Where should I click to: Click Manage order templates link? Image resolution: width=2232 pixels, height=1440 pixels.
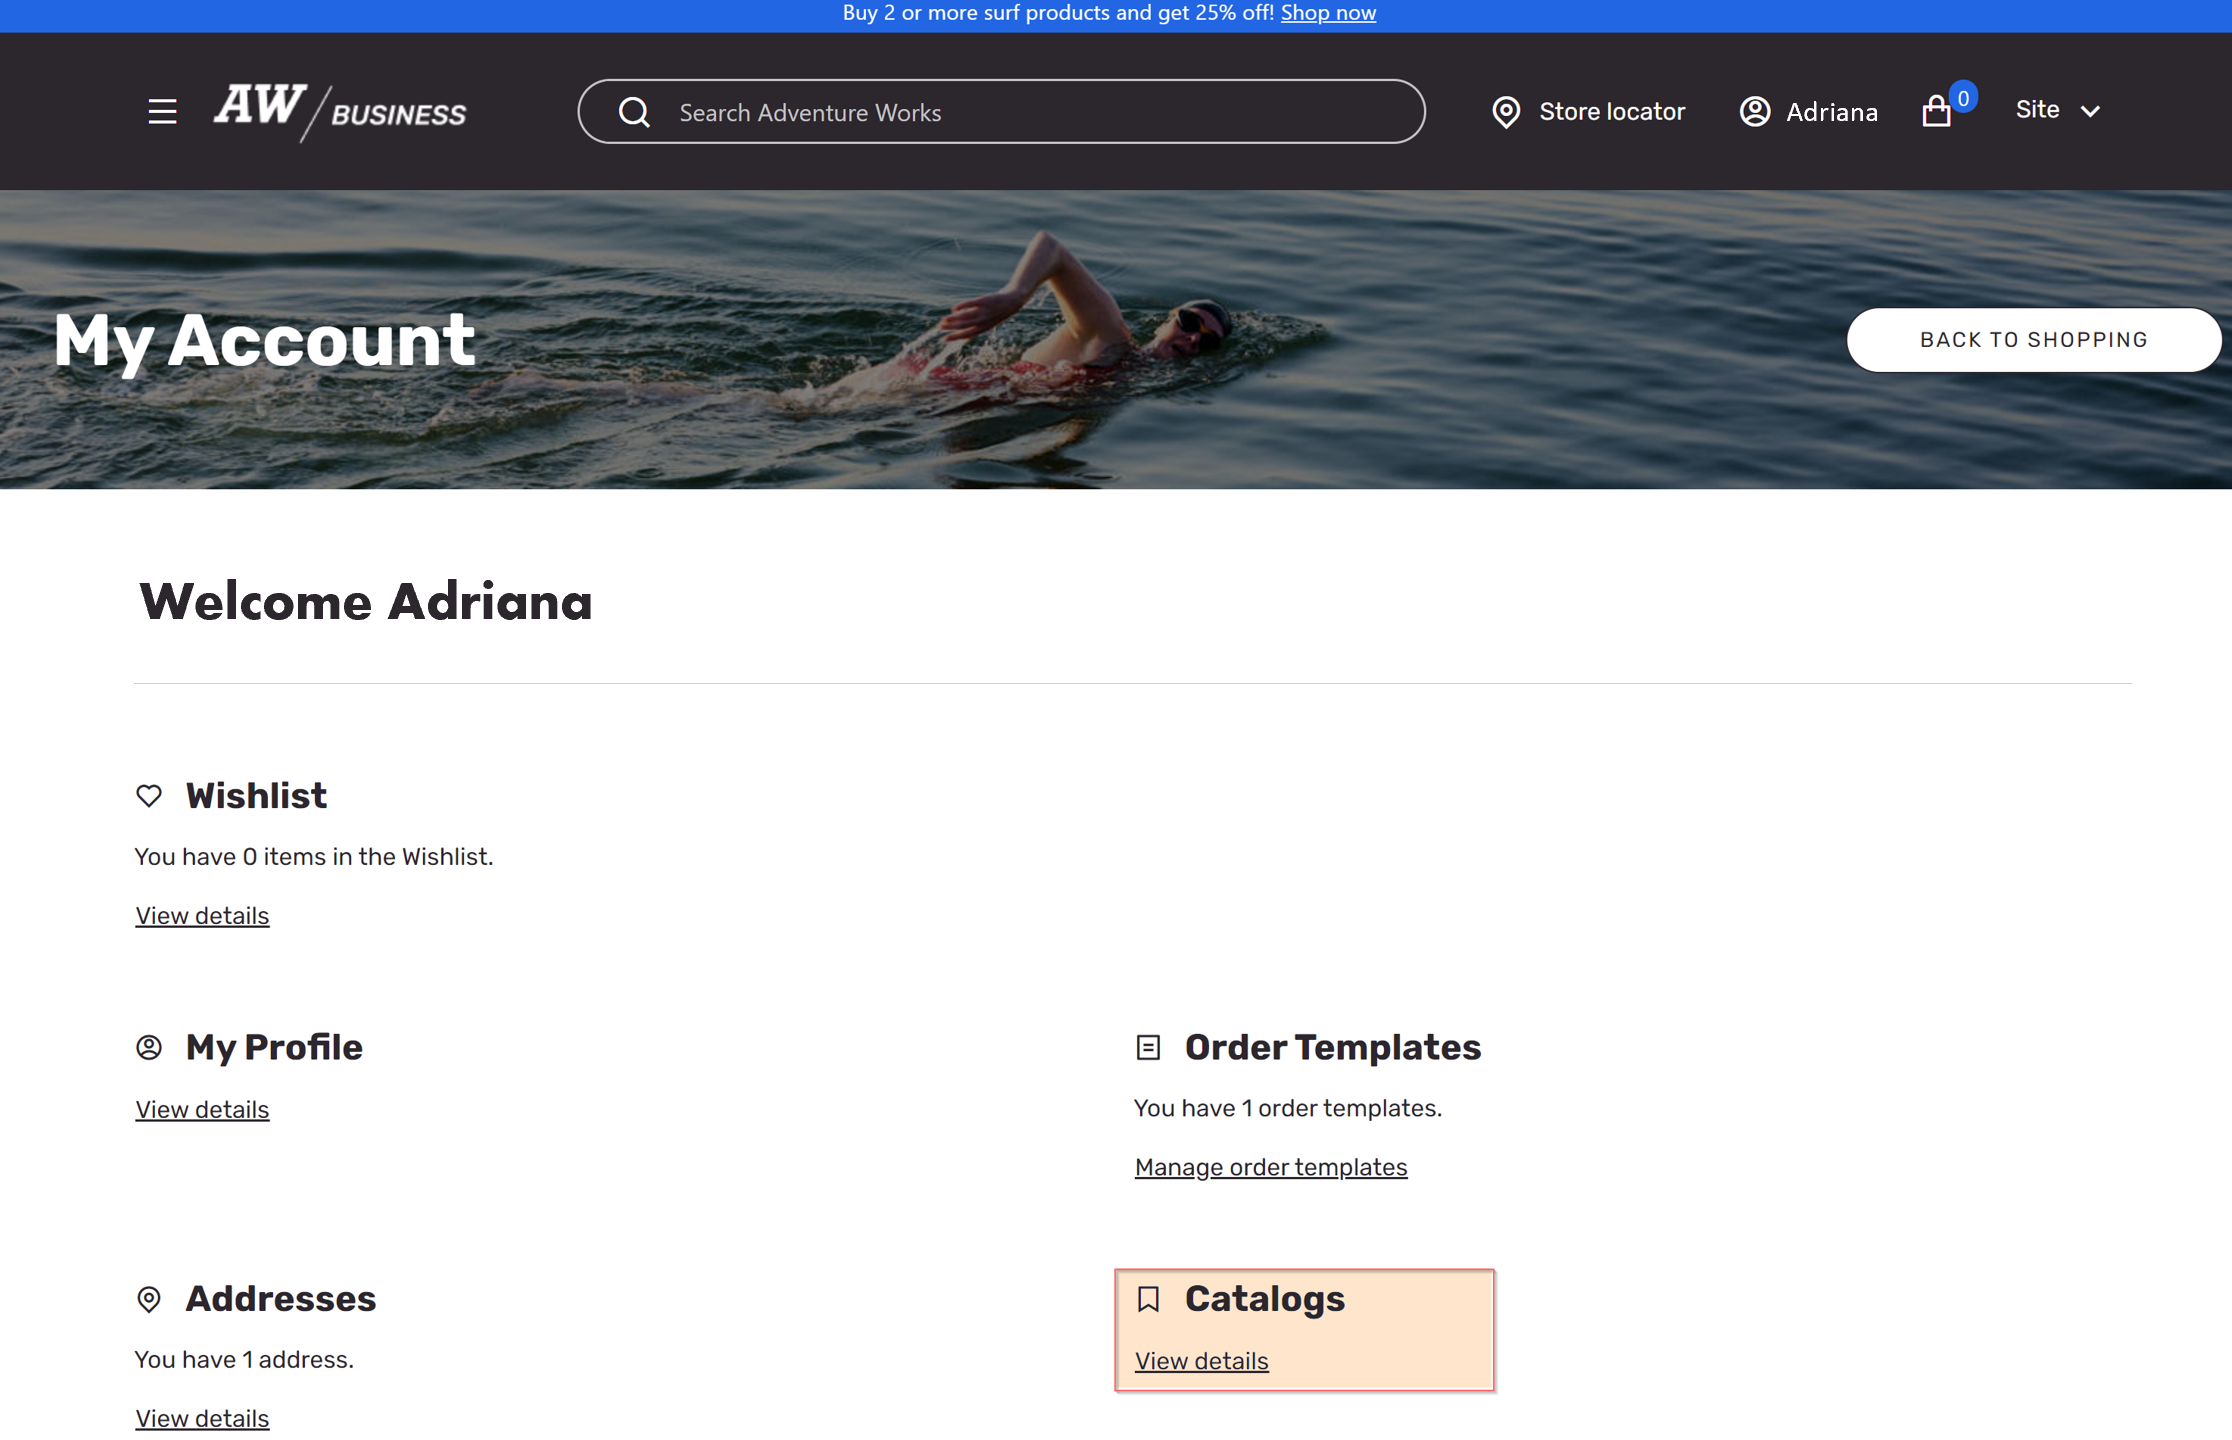point(1272,1167)
